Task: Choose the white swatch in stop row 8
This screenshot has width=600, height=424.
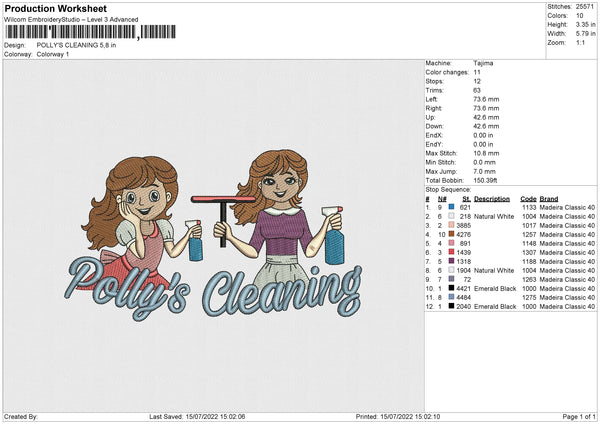Action: (x=452, y=270)
